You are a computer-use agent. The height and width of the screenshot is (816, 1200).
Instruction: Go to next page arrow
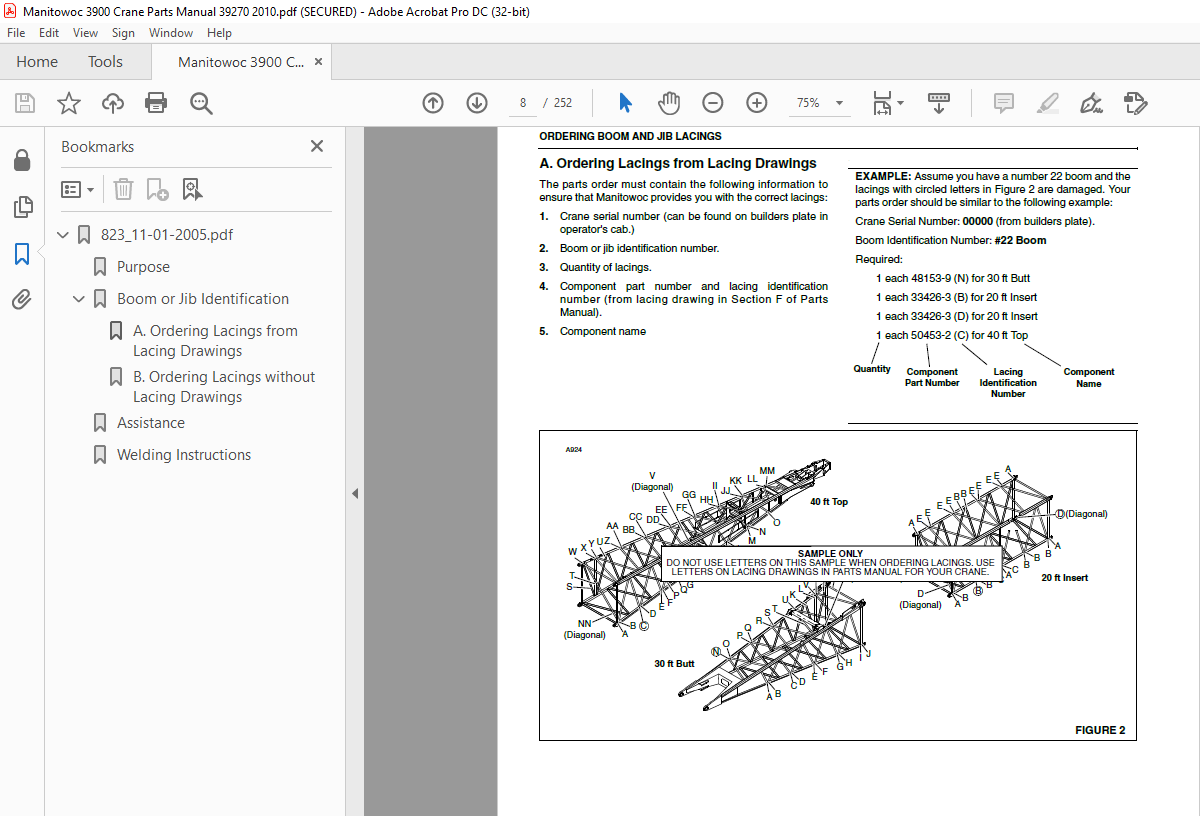point(477,103)
